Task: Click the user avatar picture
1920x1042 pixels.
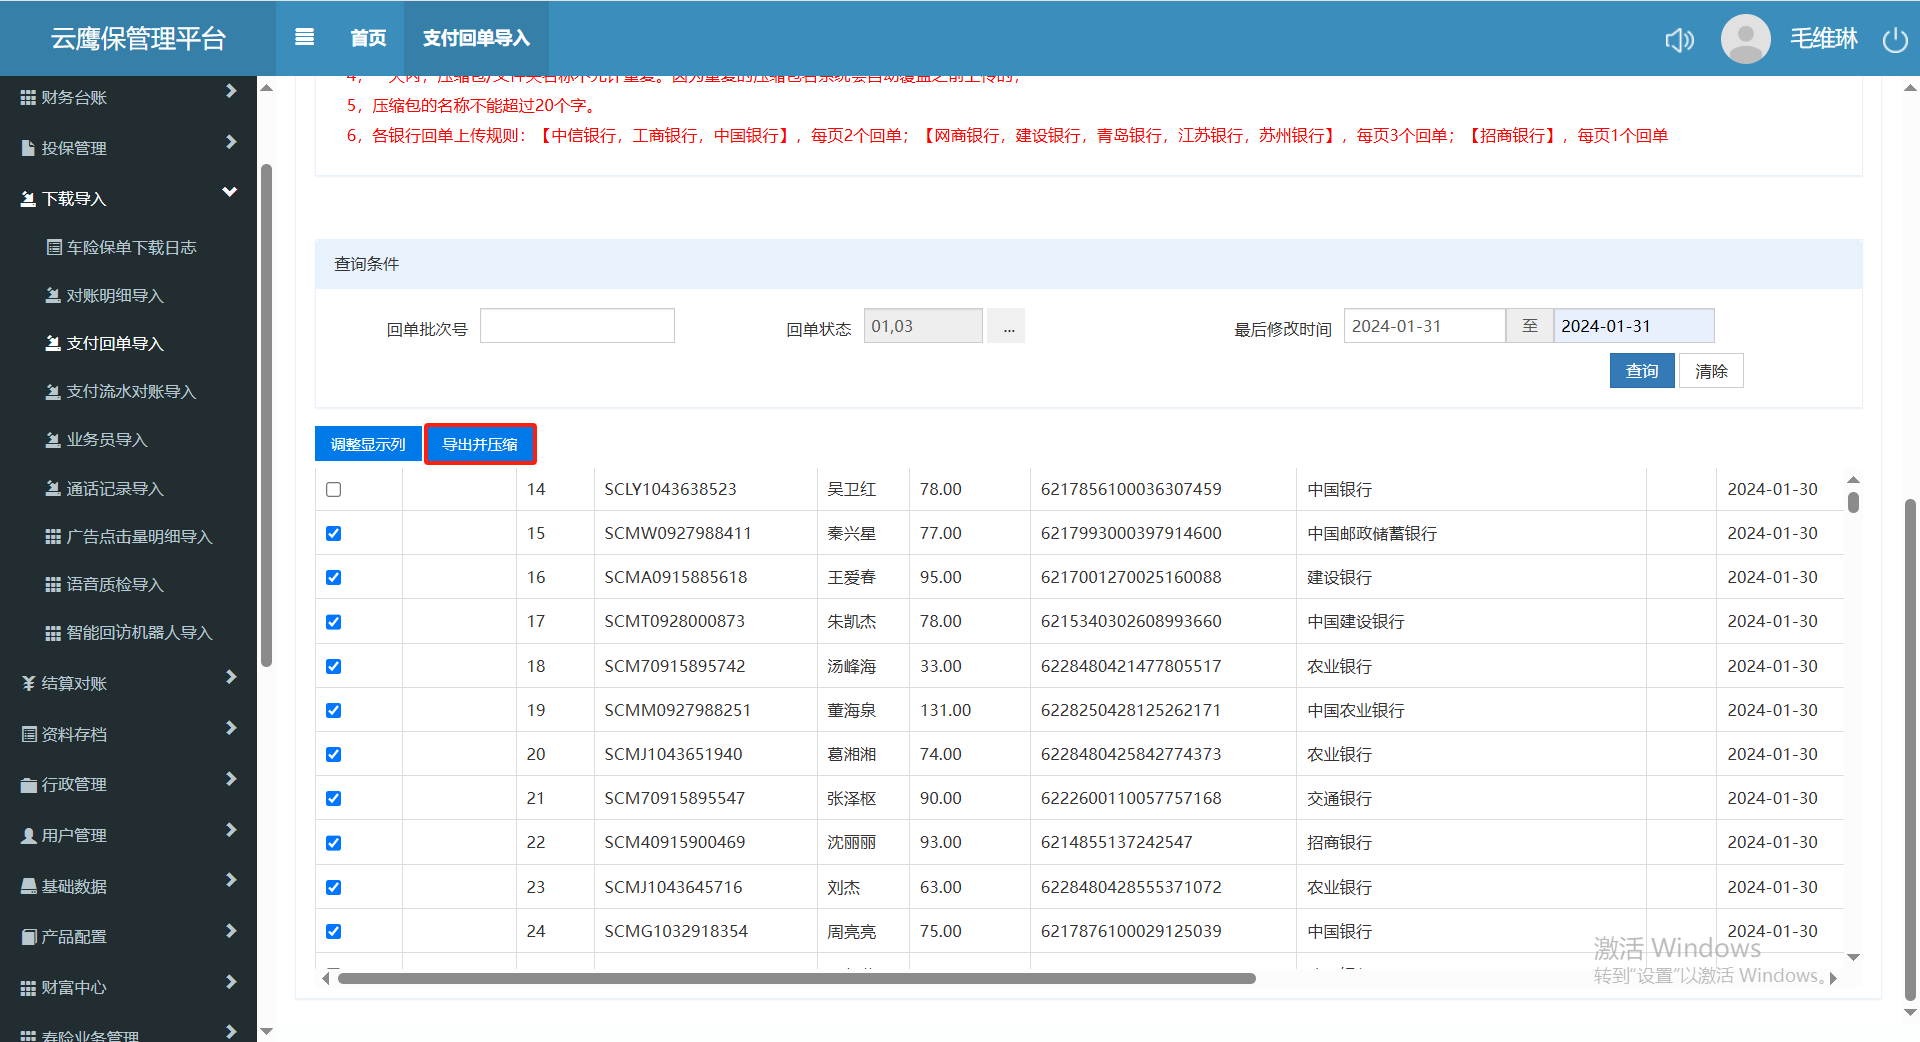Action: click(1745, 39)
